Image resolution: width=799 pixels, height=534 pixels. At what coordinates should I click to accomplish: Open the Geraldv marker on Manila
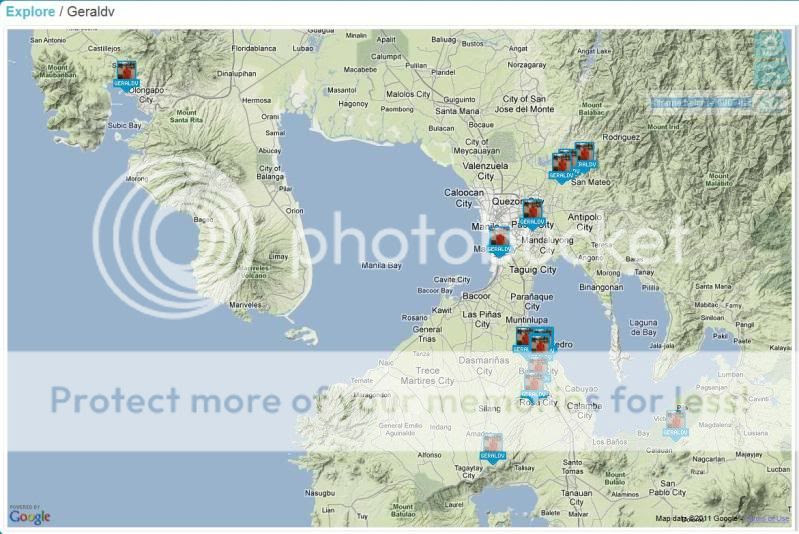(x=499, y=242)
